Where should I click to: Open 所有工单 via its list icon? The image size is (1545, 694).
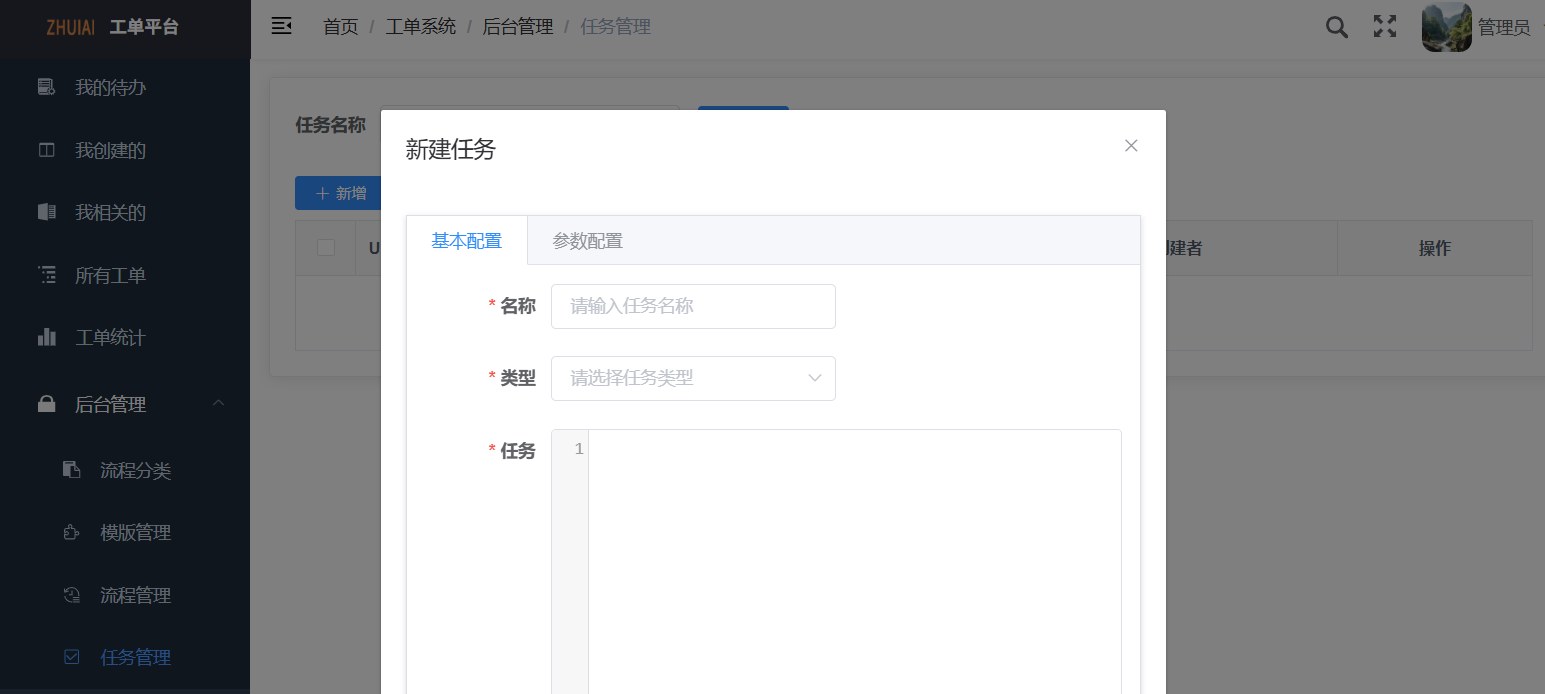pyautogui.click(x=45, y=275)
